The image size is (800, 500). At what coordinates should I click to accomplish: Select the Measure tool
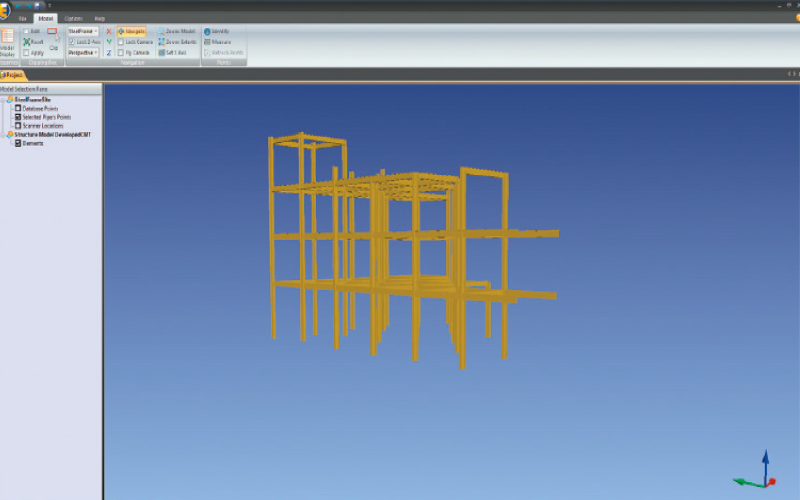click(217, 42)
